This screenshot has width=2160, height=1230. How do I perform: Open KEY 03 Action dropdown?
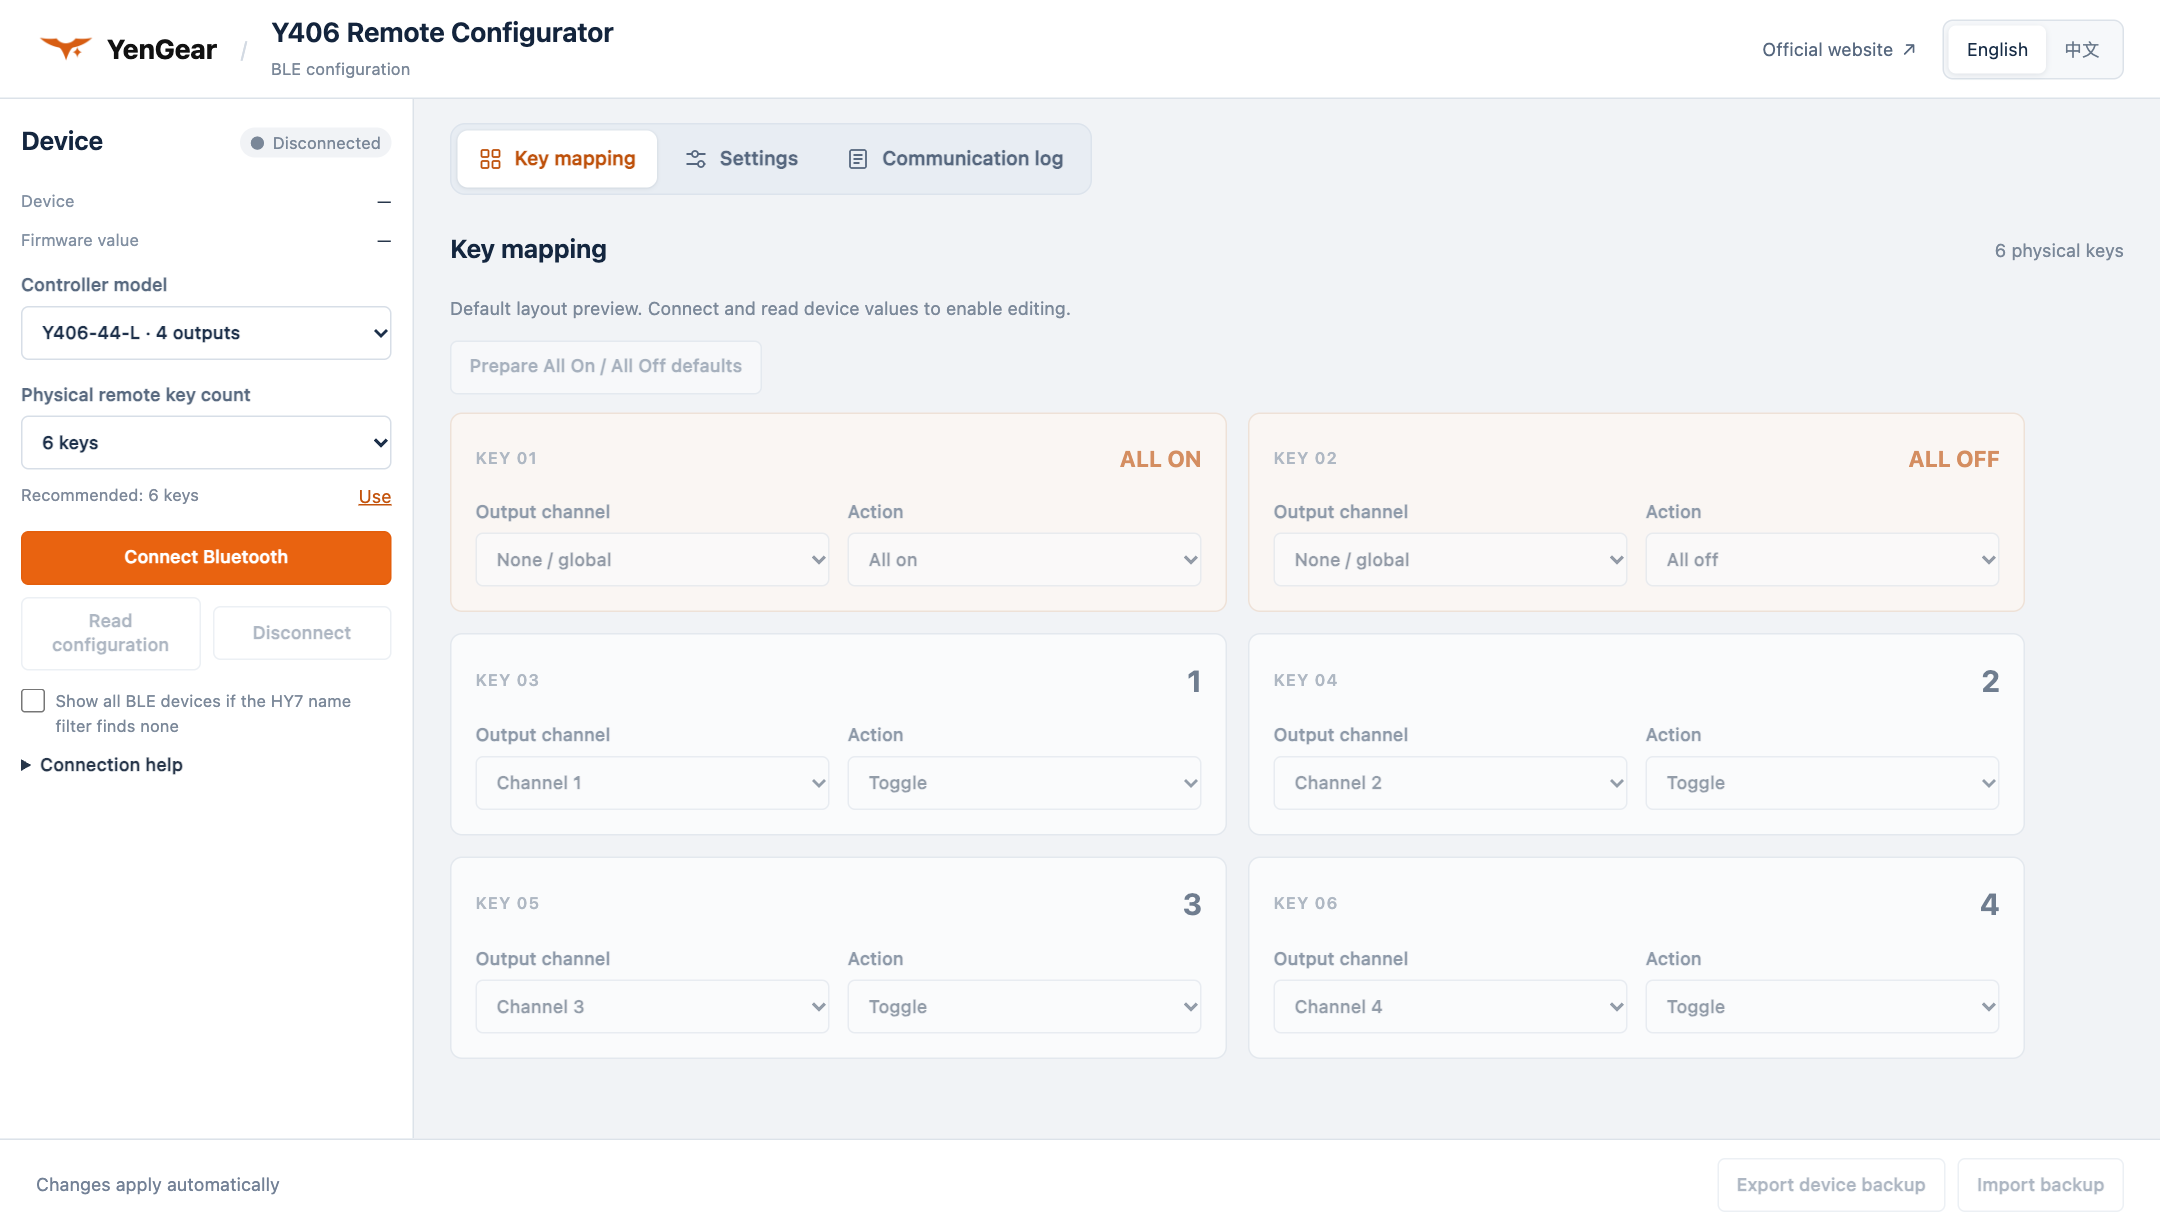(1024, 783)
